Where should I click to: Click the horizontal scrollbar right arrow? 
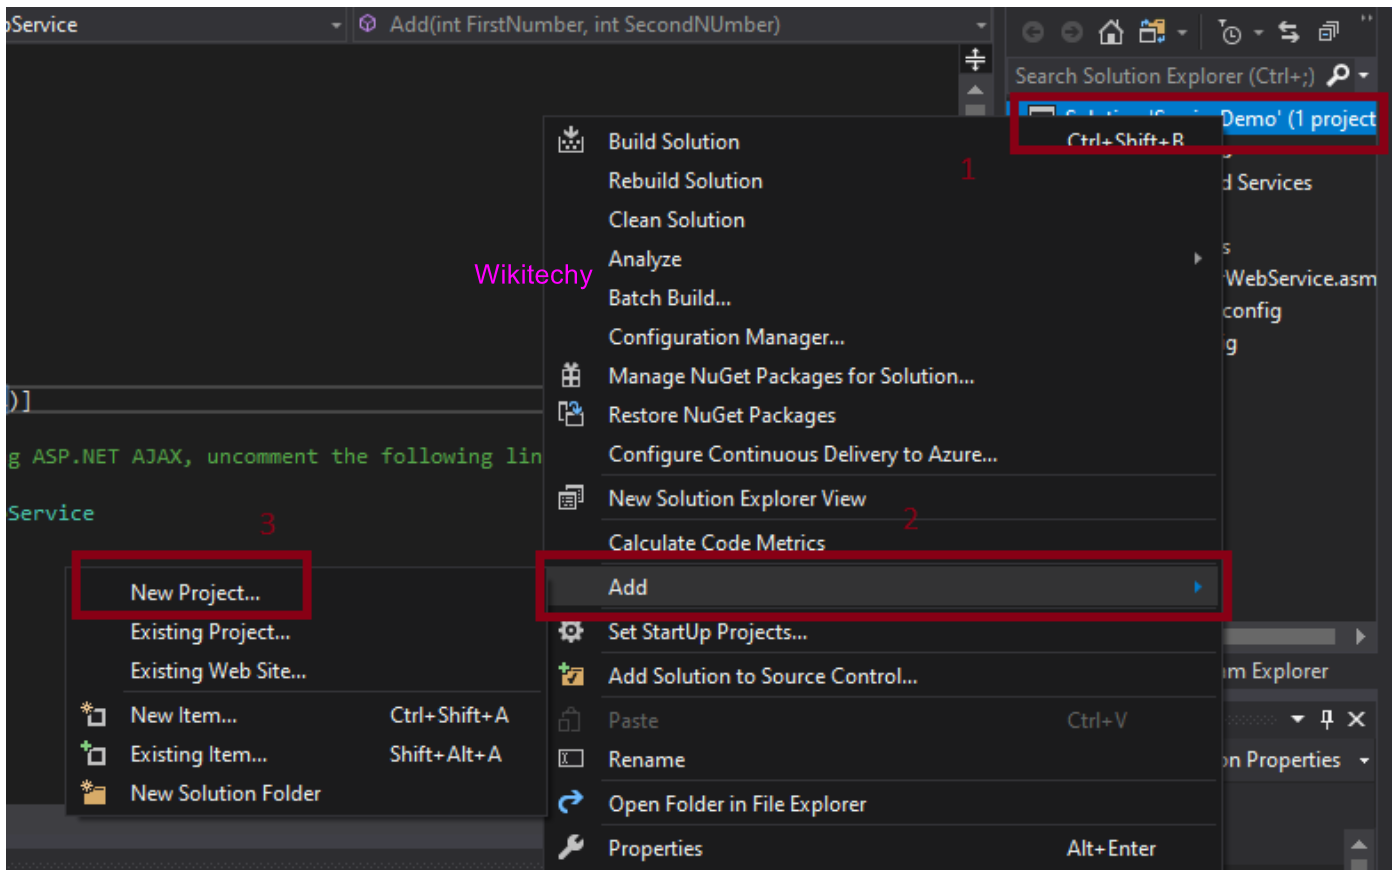[1360, 637]
